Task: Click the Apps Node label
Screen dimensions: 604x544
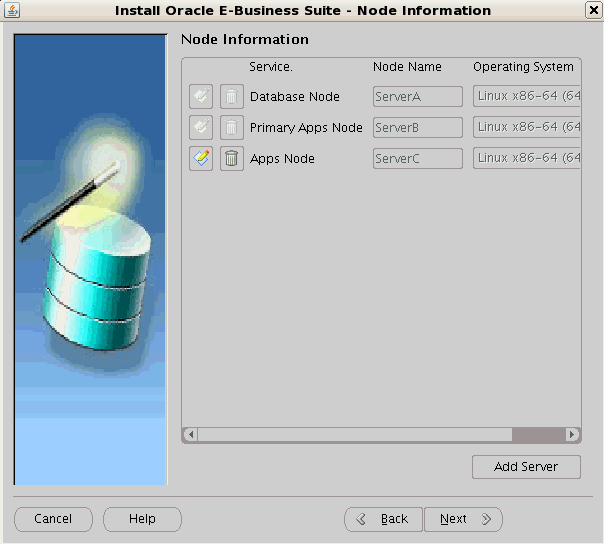Action: coord(282,159)
